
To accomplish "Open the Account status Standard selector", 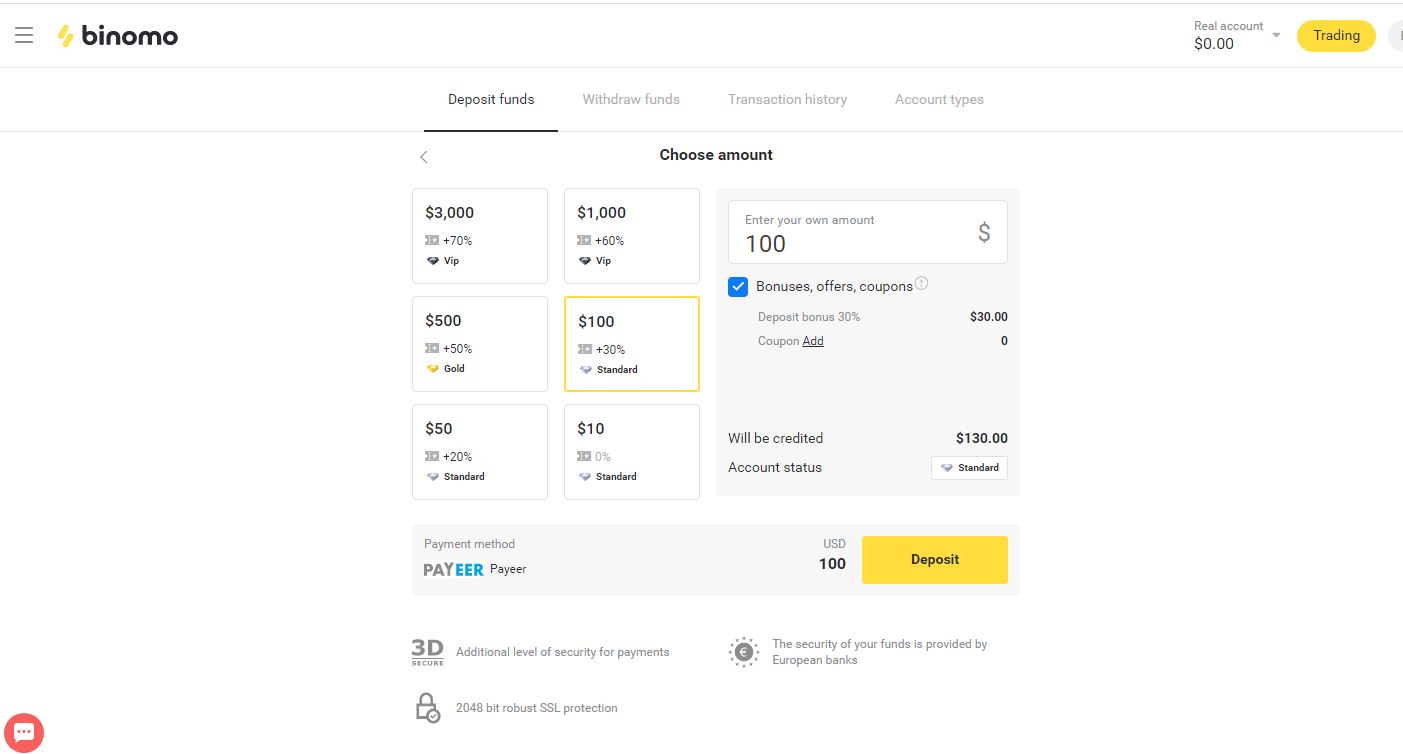I will click(969, 467).
